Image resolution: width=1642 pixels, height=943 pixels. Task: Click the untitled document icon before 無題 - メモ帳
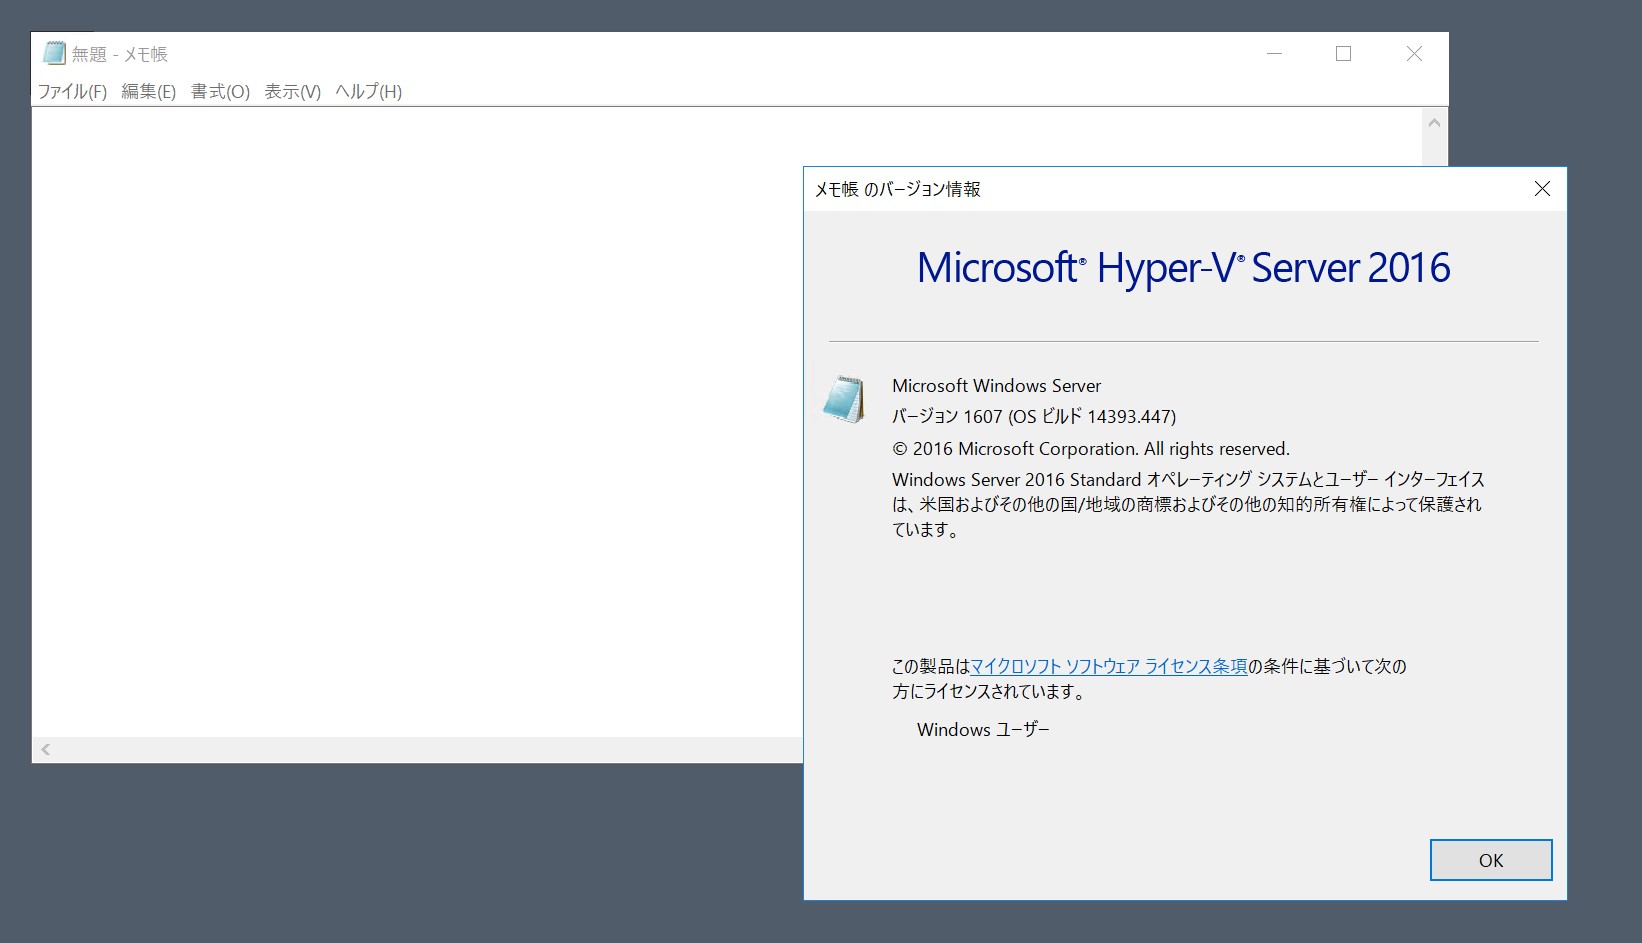click(53, 53)
